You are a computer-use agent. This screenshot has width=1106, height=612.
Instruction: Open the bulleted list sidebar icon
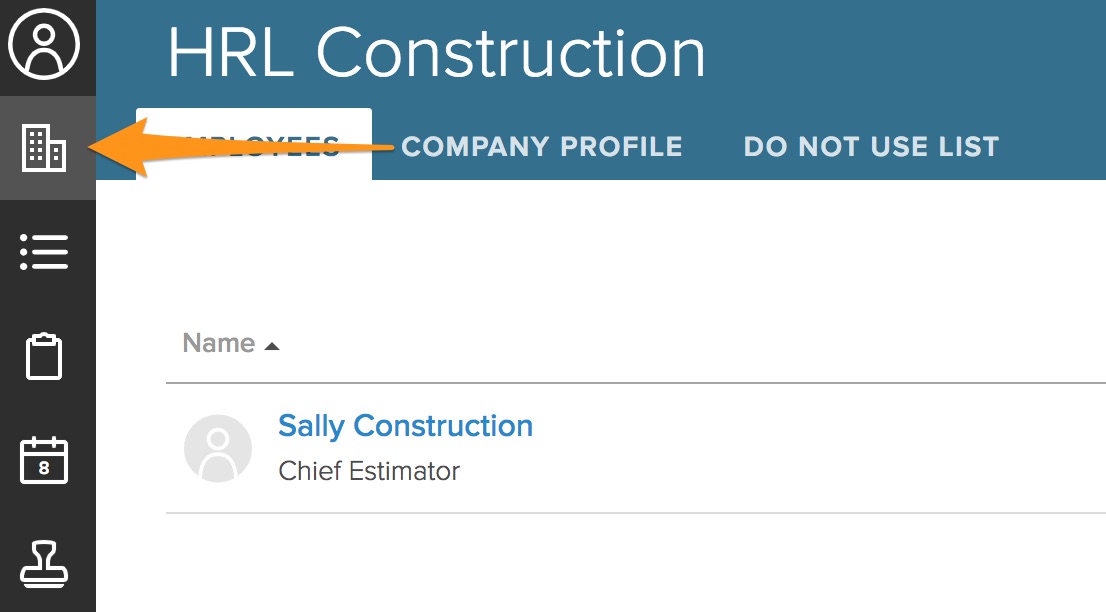click(45, 252)
